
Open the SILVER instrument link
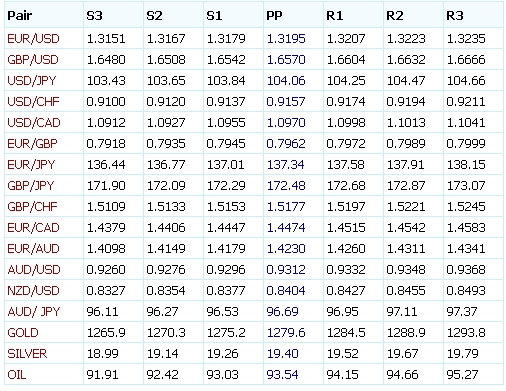pos(27,354)
